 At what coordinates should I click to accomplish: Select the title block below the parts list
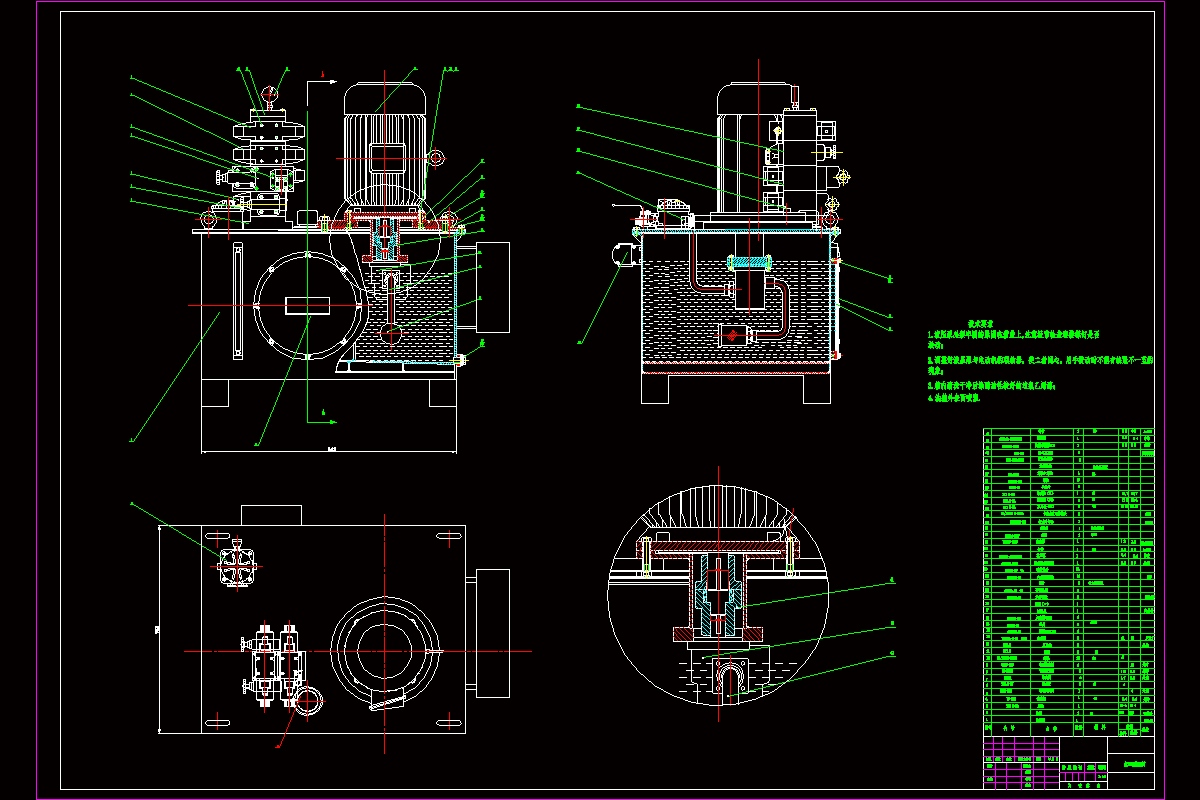1069,761
